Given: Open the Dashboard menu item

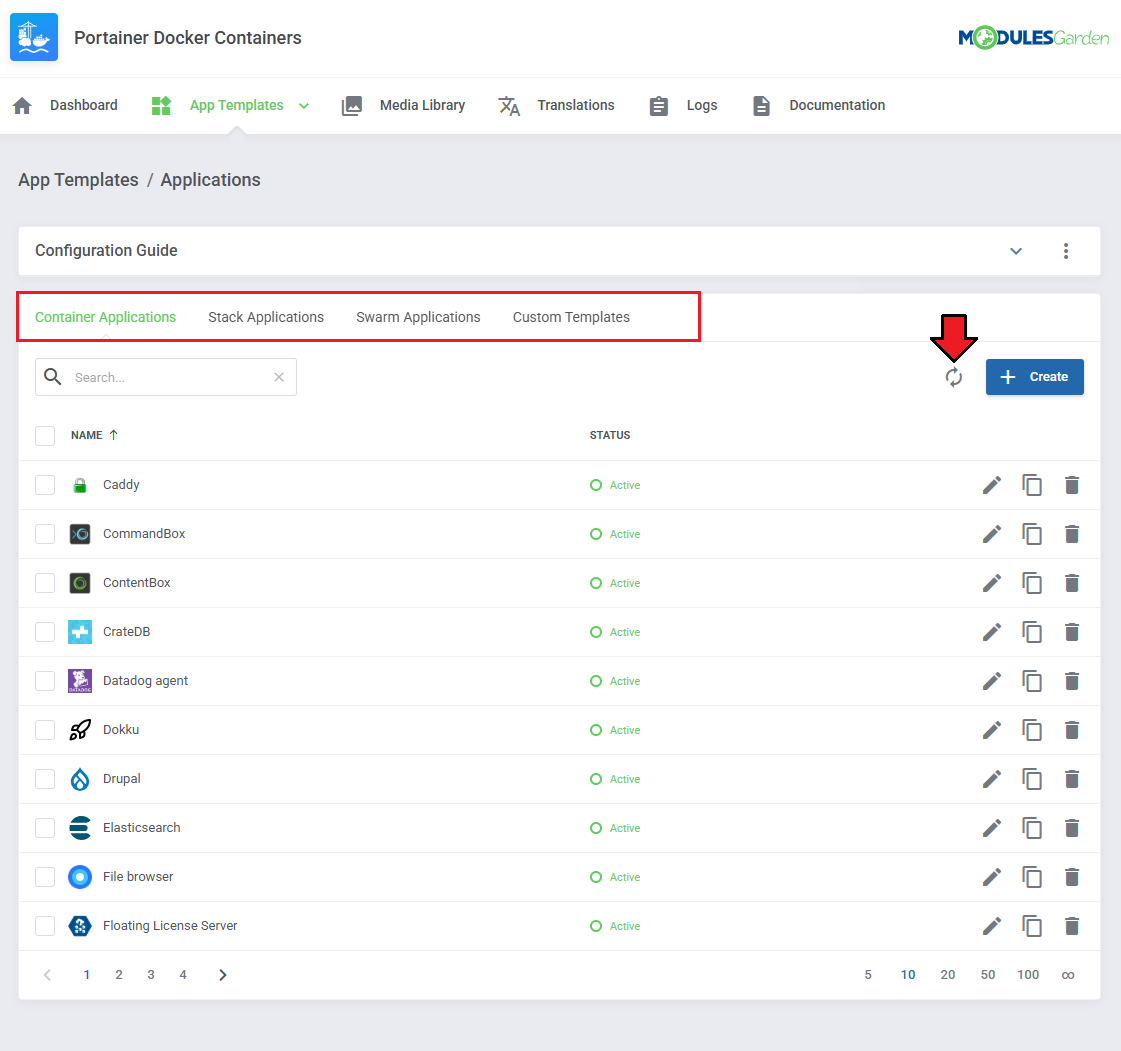Looking at the screenshot, I should coord(65,105).
